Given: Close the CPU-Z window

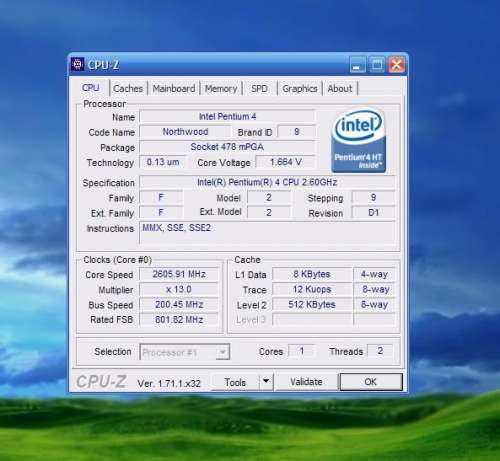Looking at the screenshot, I should [396, 65].
